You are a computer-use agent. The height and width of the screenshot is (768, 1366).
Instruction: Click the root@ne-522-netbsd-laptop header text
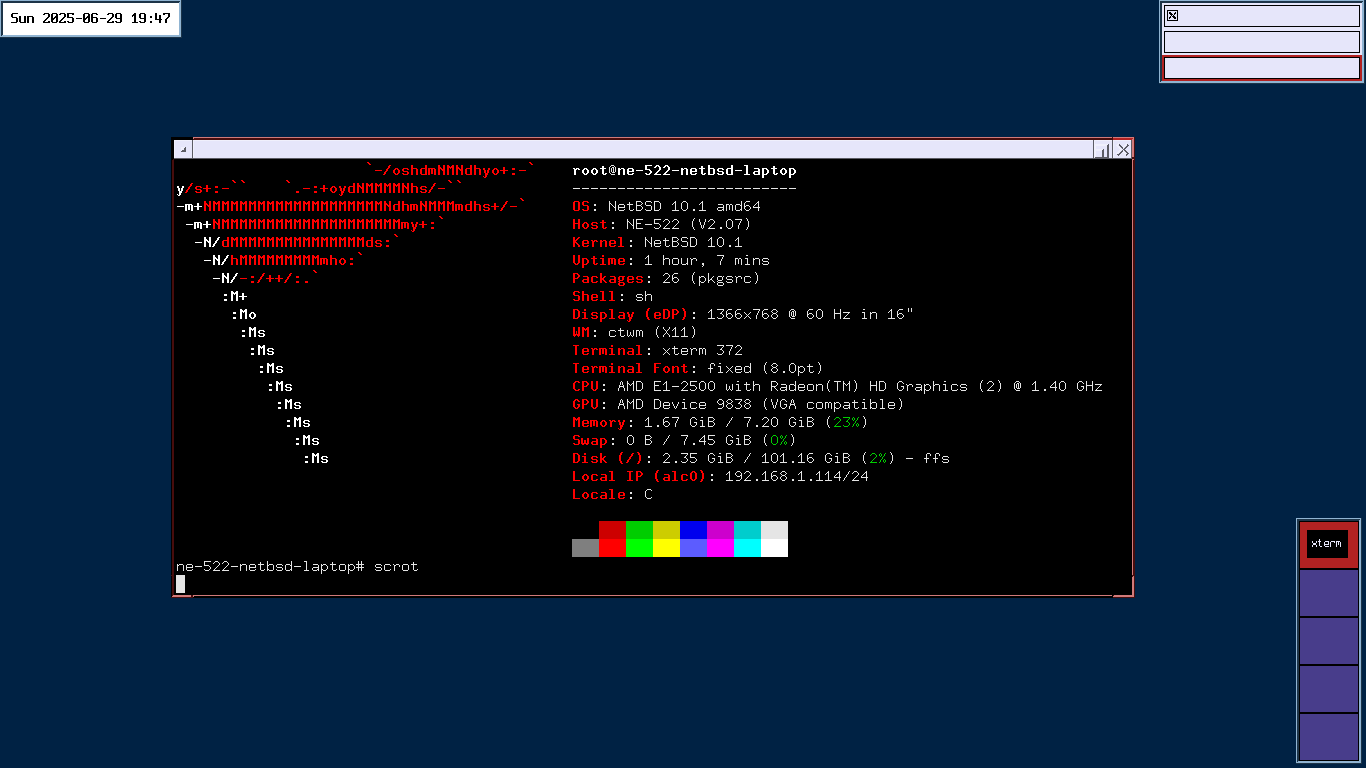click(x=684, y=171)
